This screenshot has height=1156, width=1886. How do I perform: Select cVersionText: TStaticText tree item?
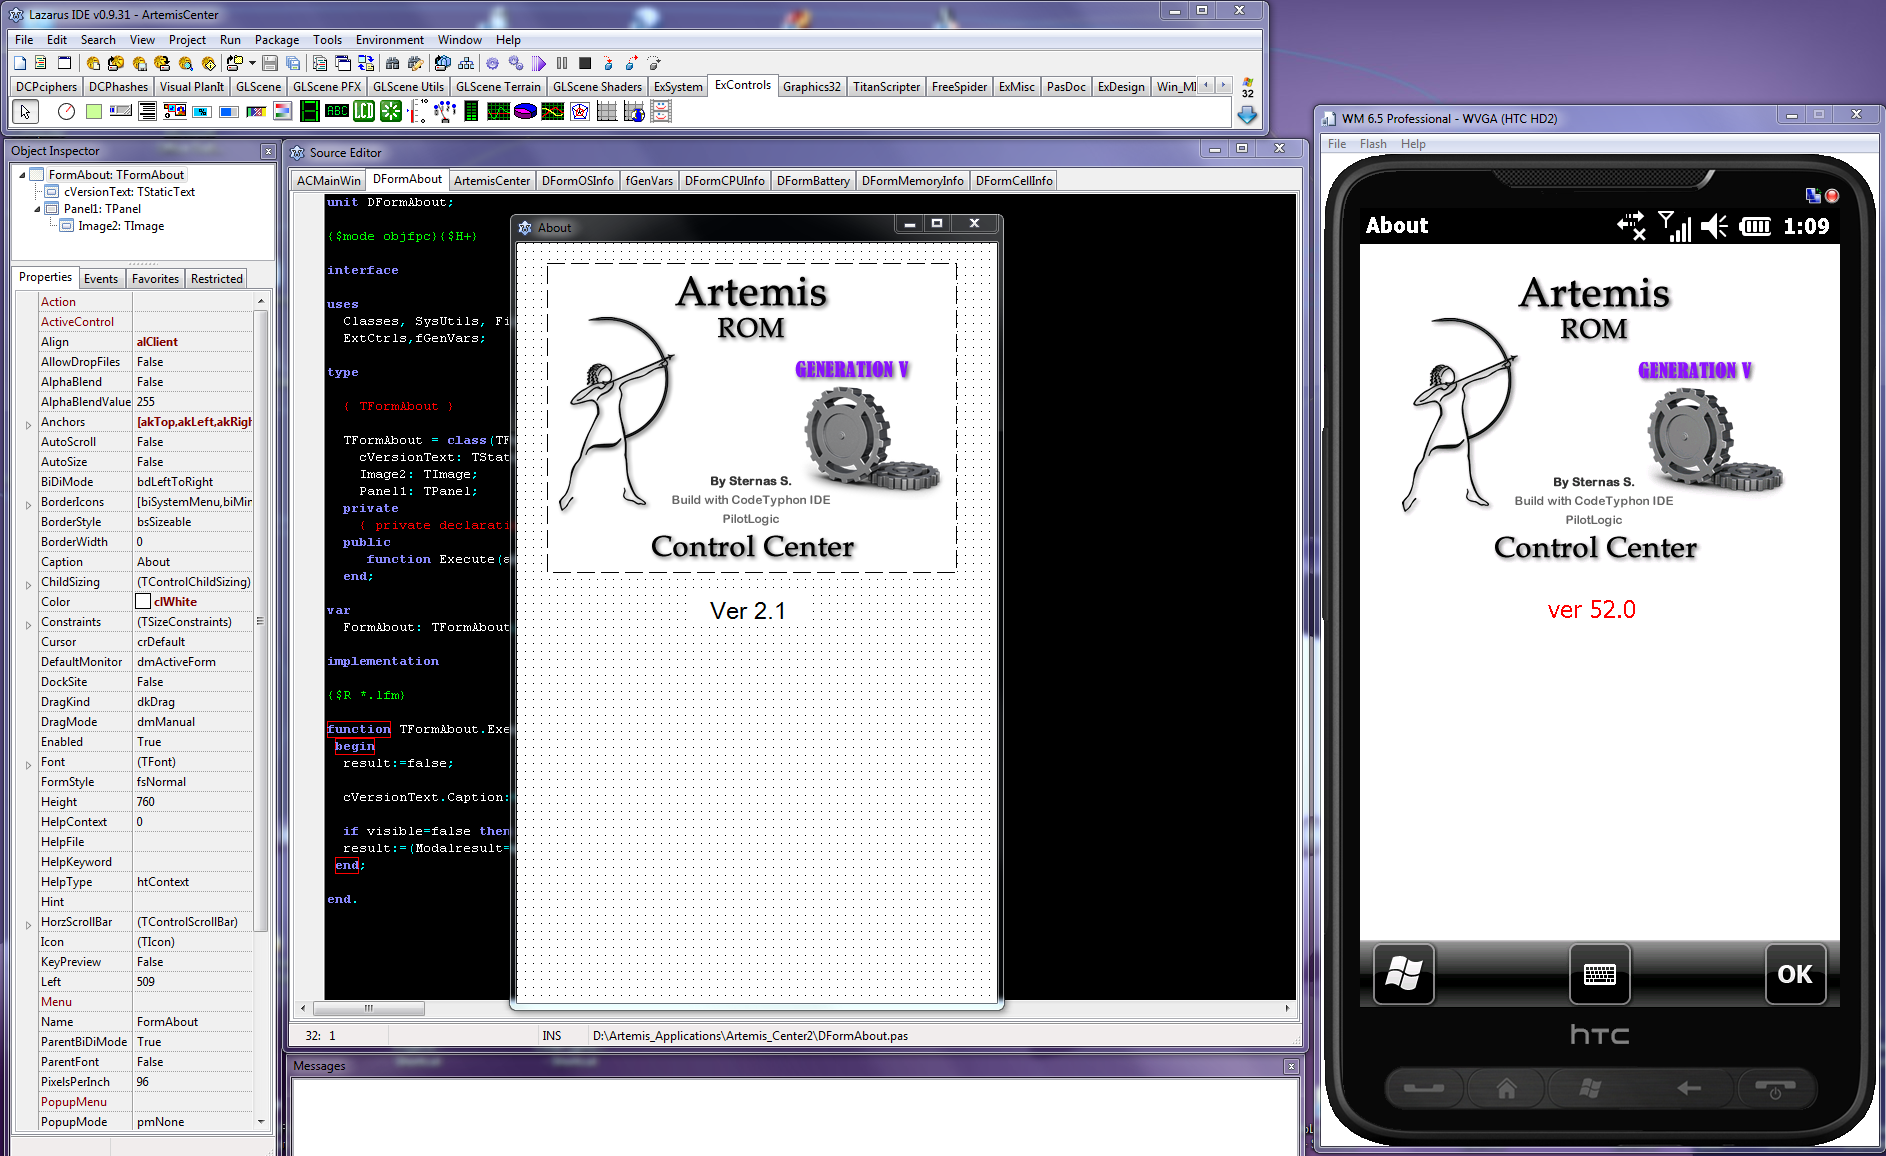pos(129,192)
